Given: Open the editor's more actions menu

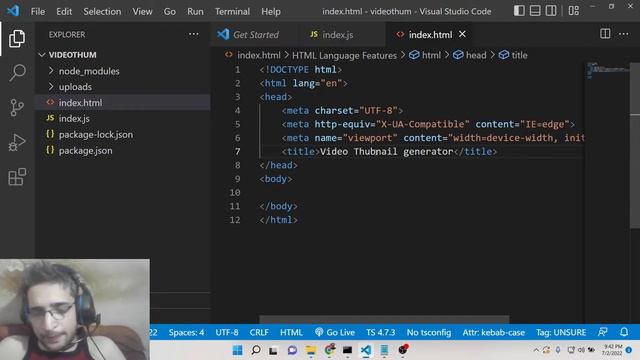Looking at the screenshot, I should (x=623, y=34).
